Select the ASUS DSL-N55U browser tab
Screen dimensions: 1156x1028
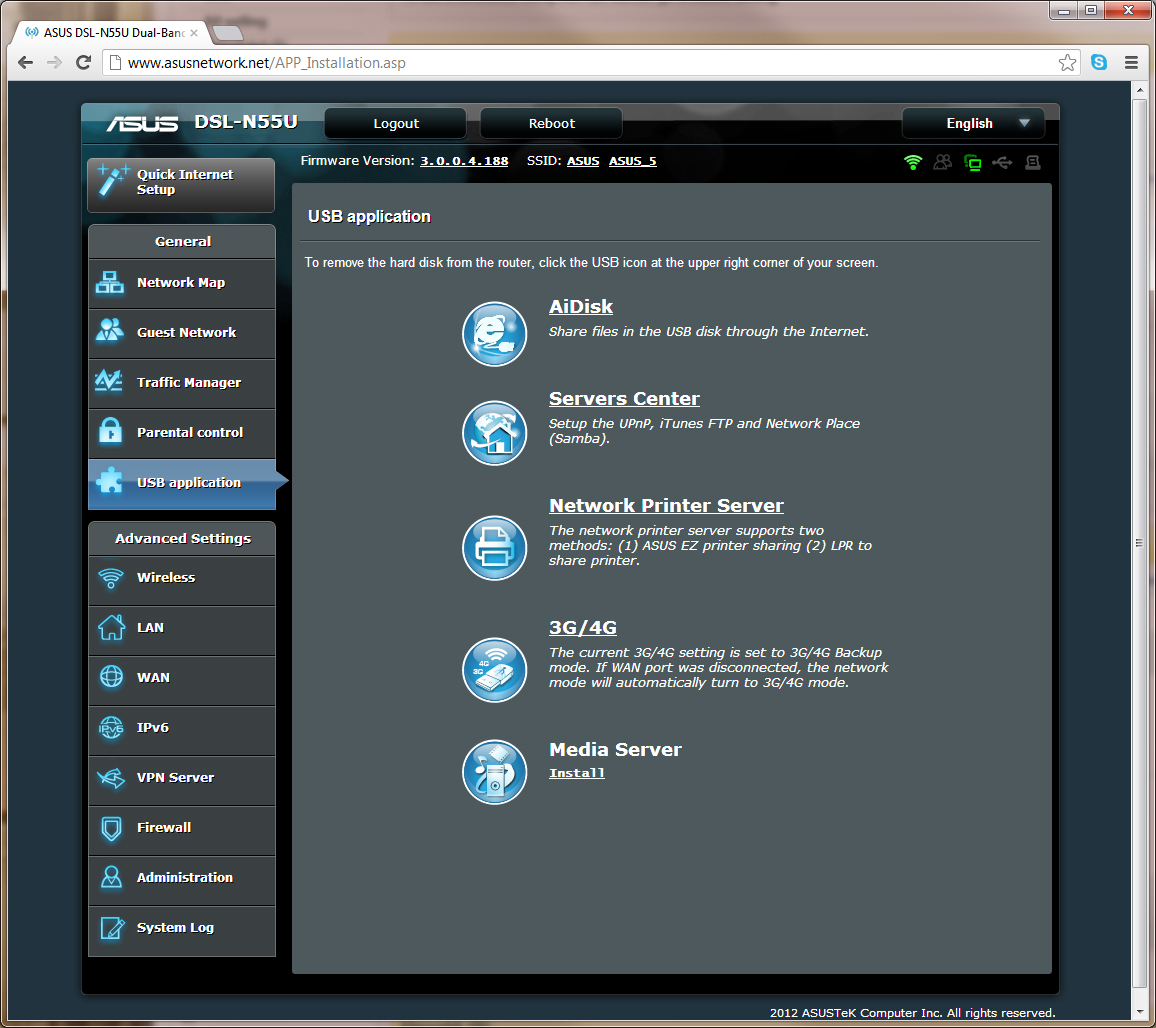(x=111, y=32)
